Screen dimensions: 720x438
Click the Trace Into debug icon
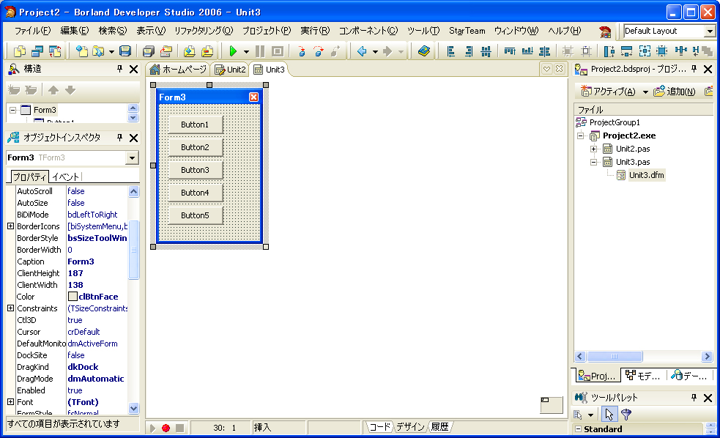pos(301,51)
